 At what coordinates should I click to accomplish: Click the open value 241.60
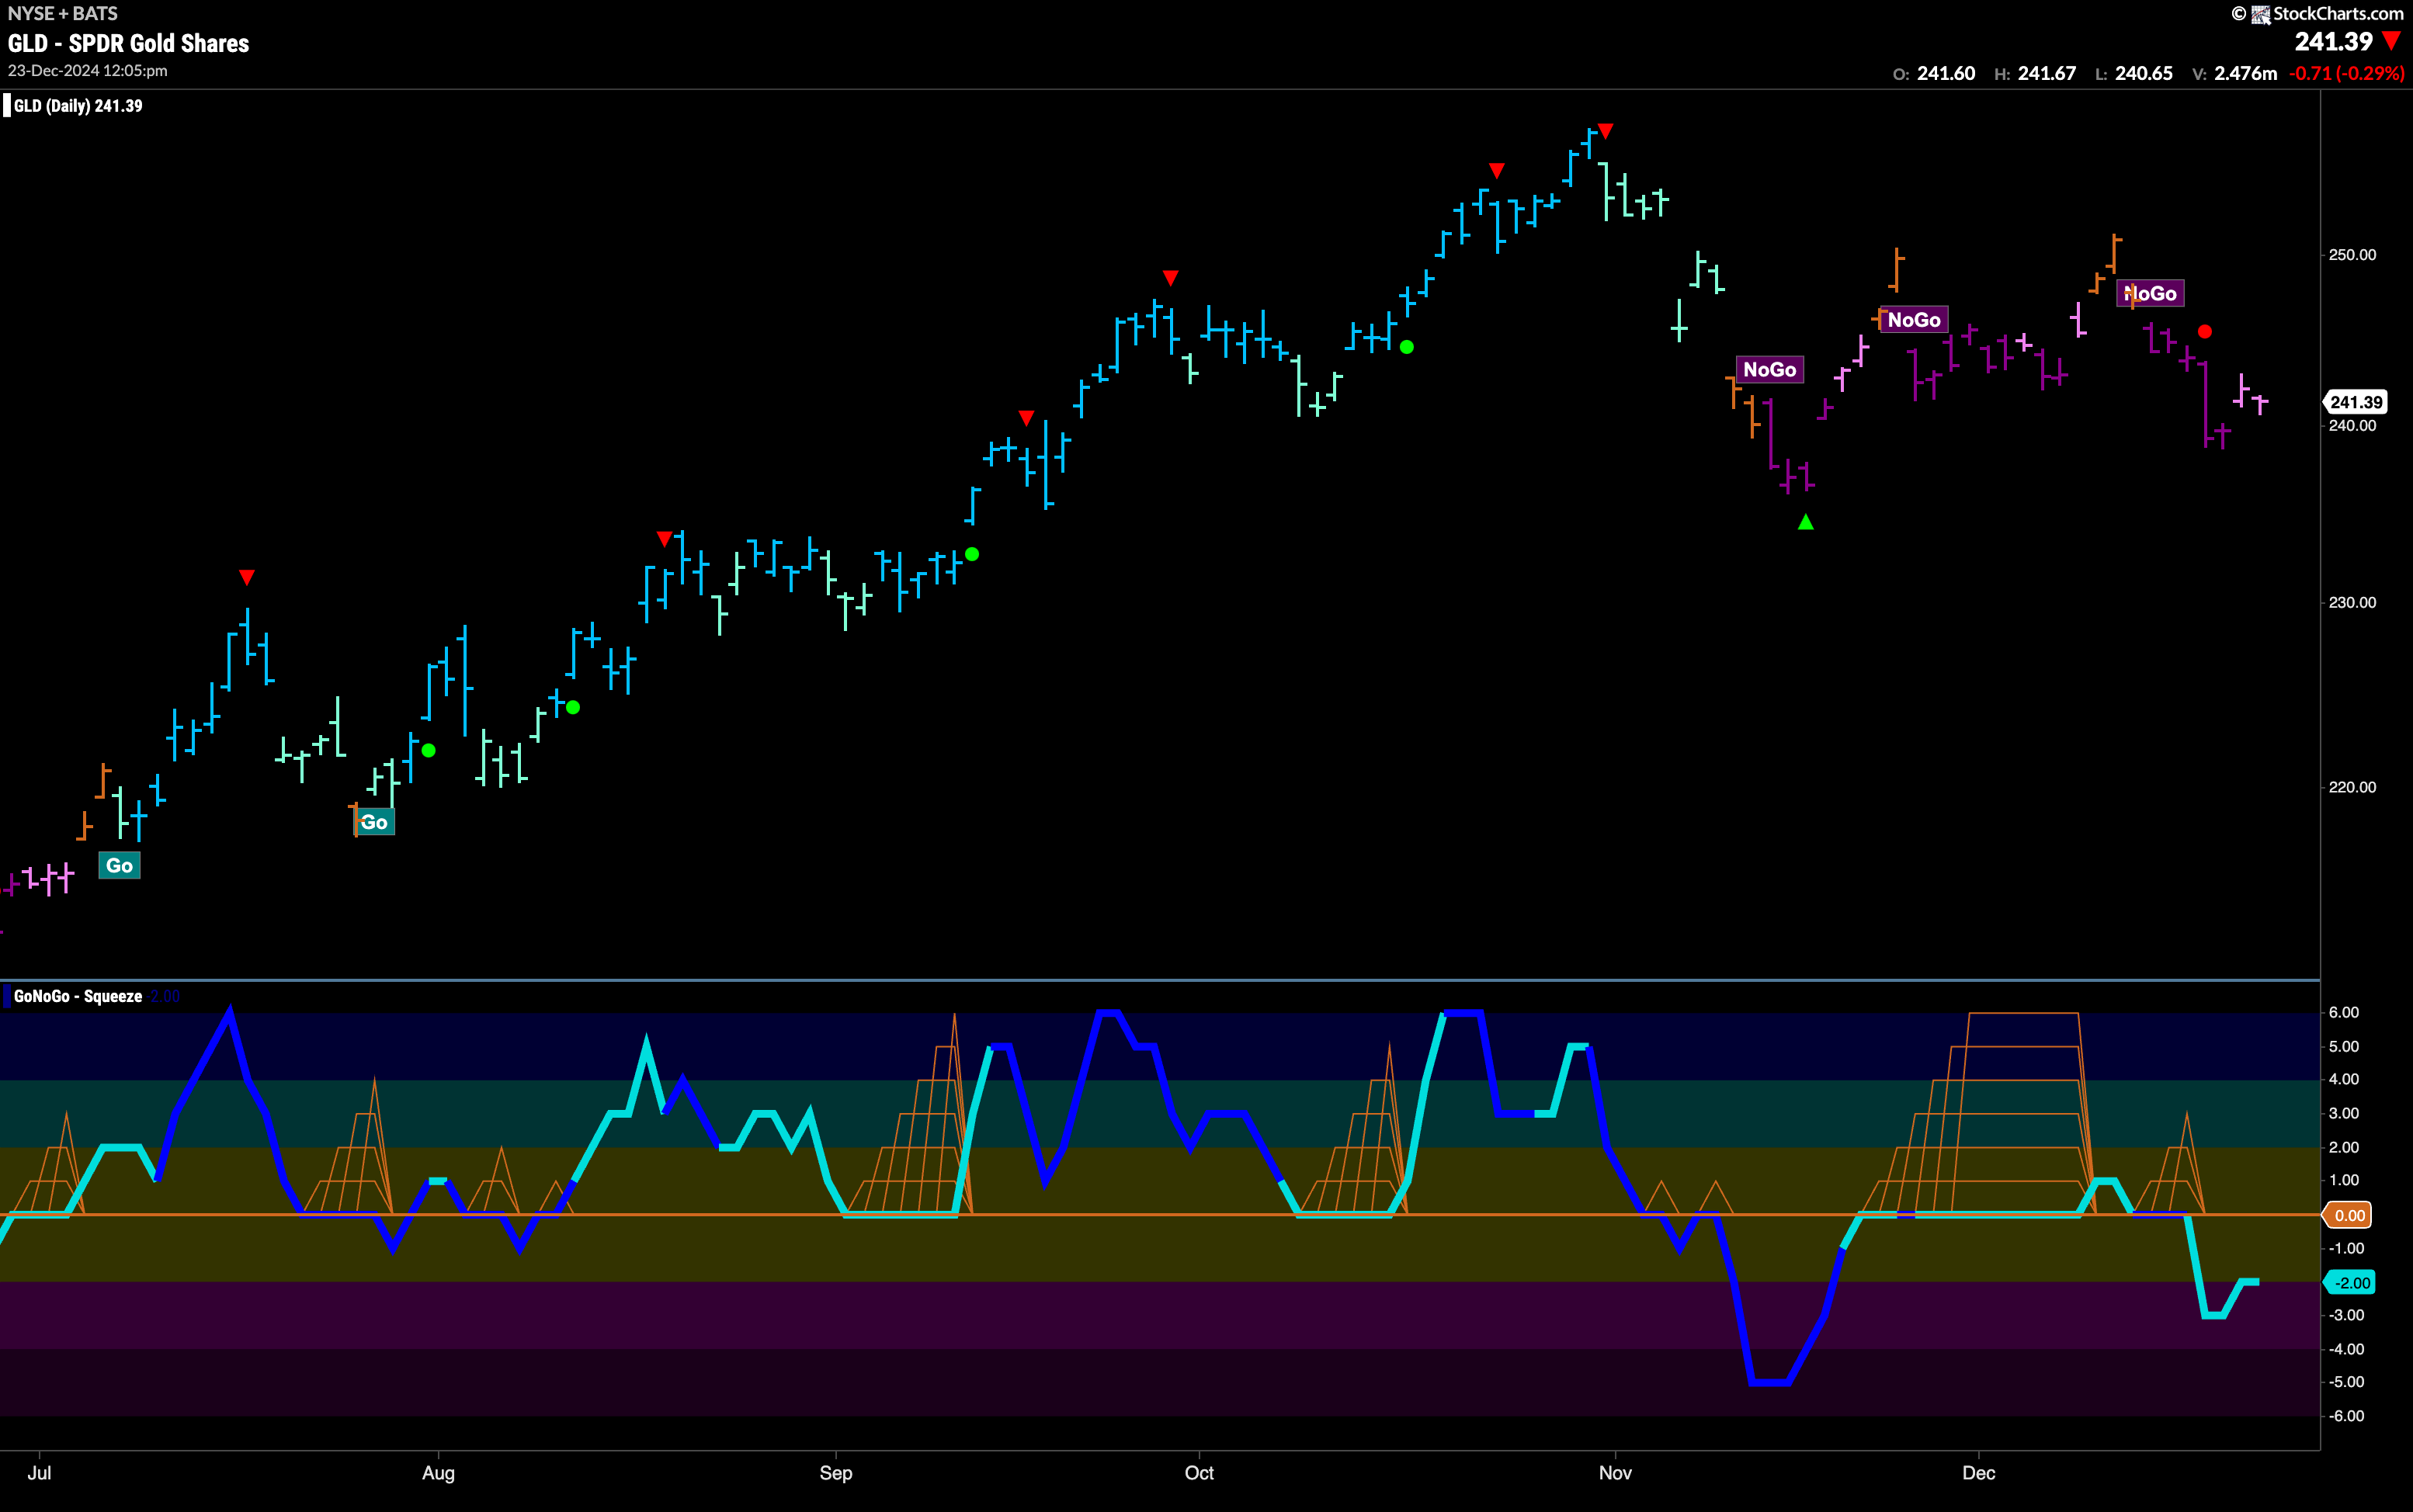(x=1946, y=73)
